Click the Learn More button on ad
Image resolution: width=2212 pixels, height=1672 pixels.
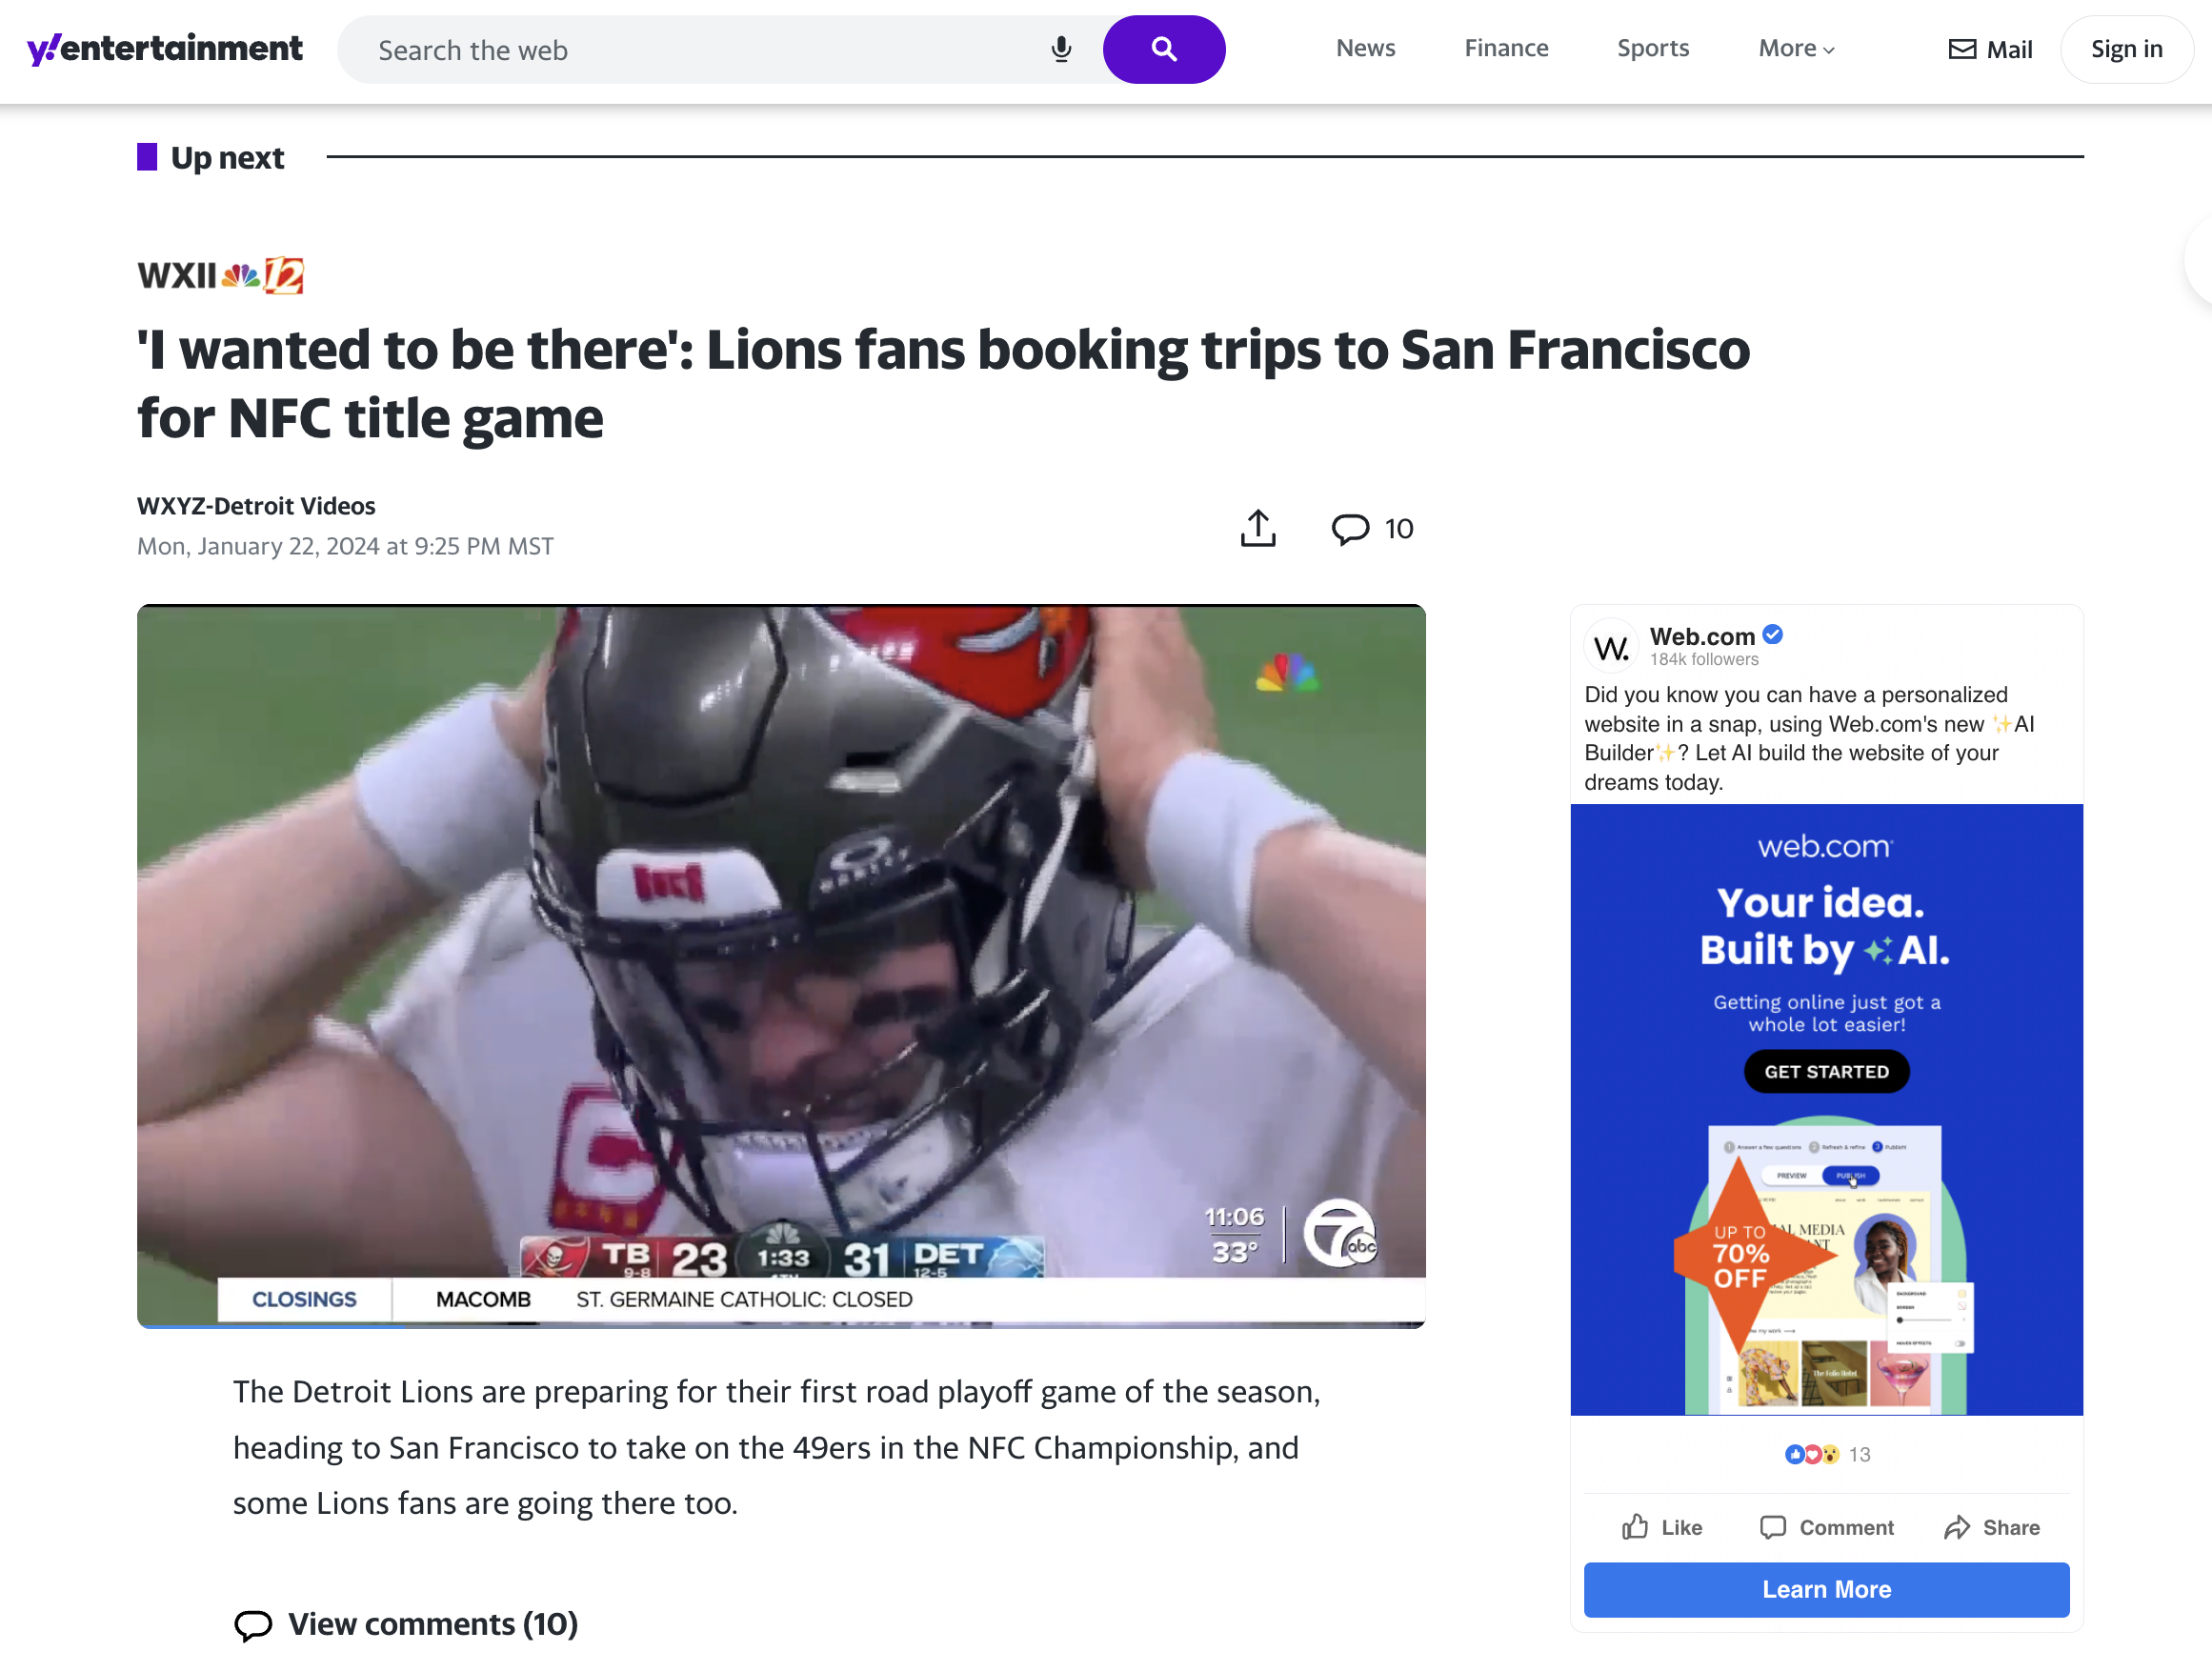click(x=1826, y=1589)
